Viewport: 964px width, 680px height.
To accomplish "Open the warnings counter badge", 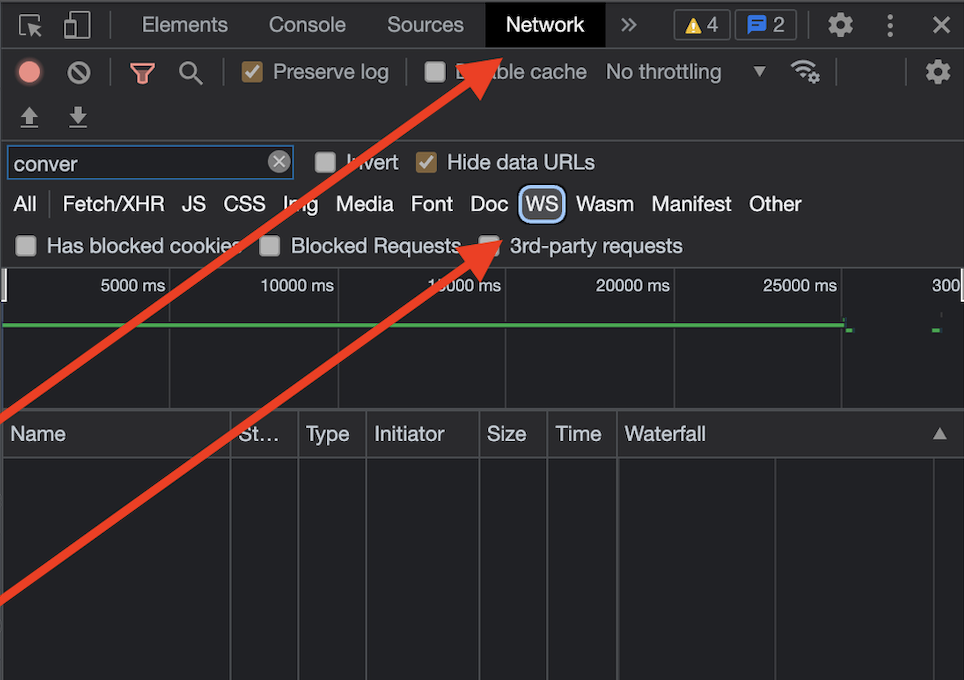I will 701,25.
